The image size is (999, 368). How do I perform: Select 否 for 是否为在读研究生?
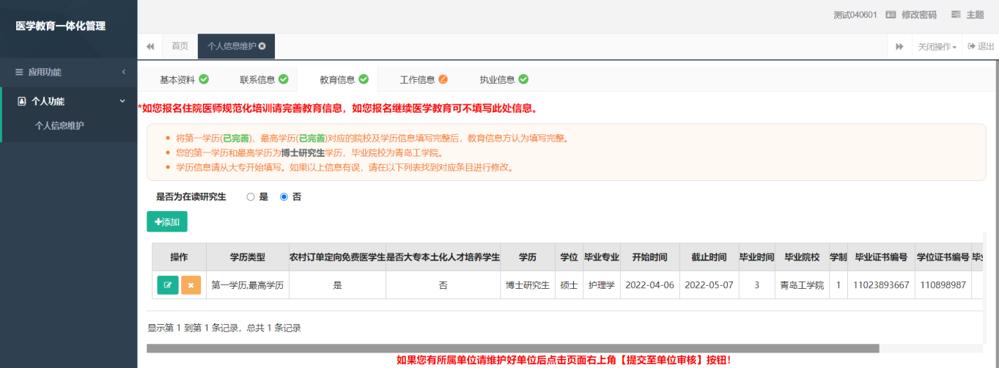click(284, 197)
